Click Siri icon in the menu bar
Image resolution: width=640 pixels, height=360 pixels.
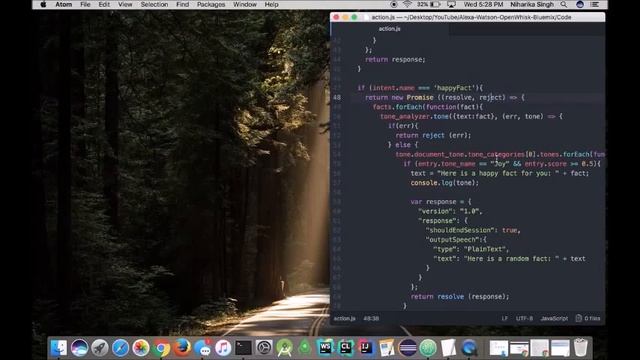pos(580,4)
